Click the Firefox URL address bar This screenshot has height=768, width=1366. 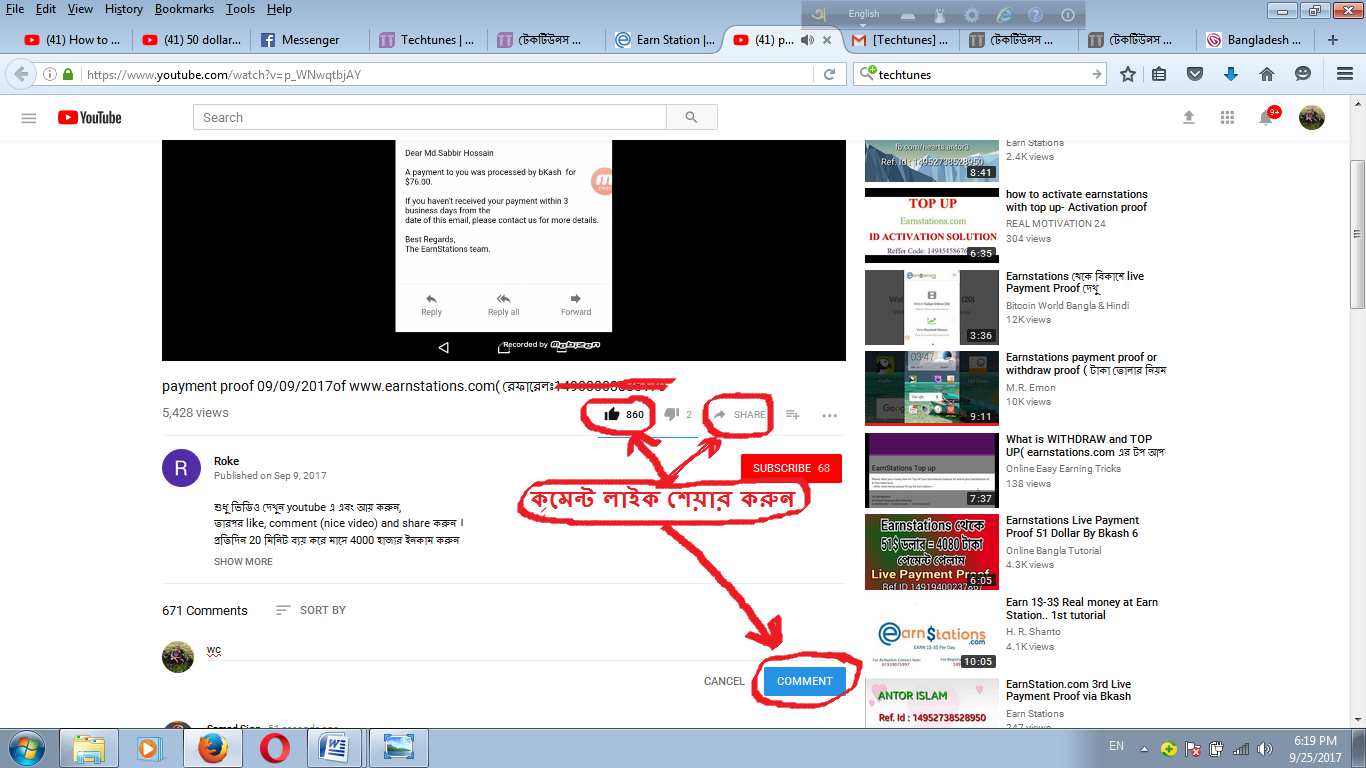[x=450, y=74]
